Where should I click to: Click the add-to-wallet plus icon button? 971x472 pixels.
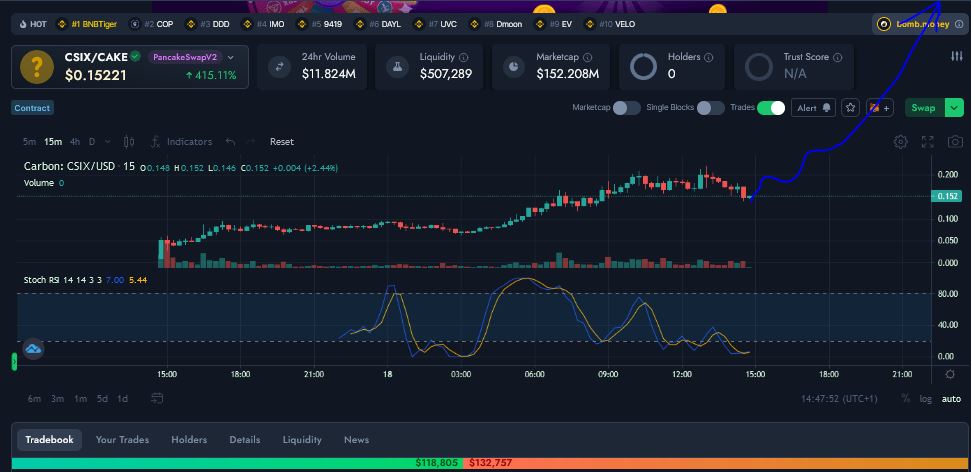(880, 108)
